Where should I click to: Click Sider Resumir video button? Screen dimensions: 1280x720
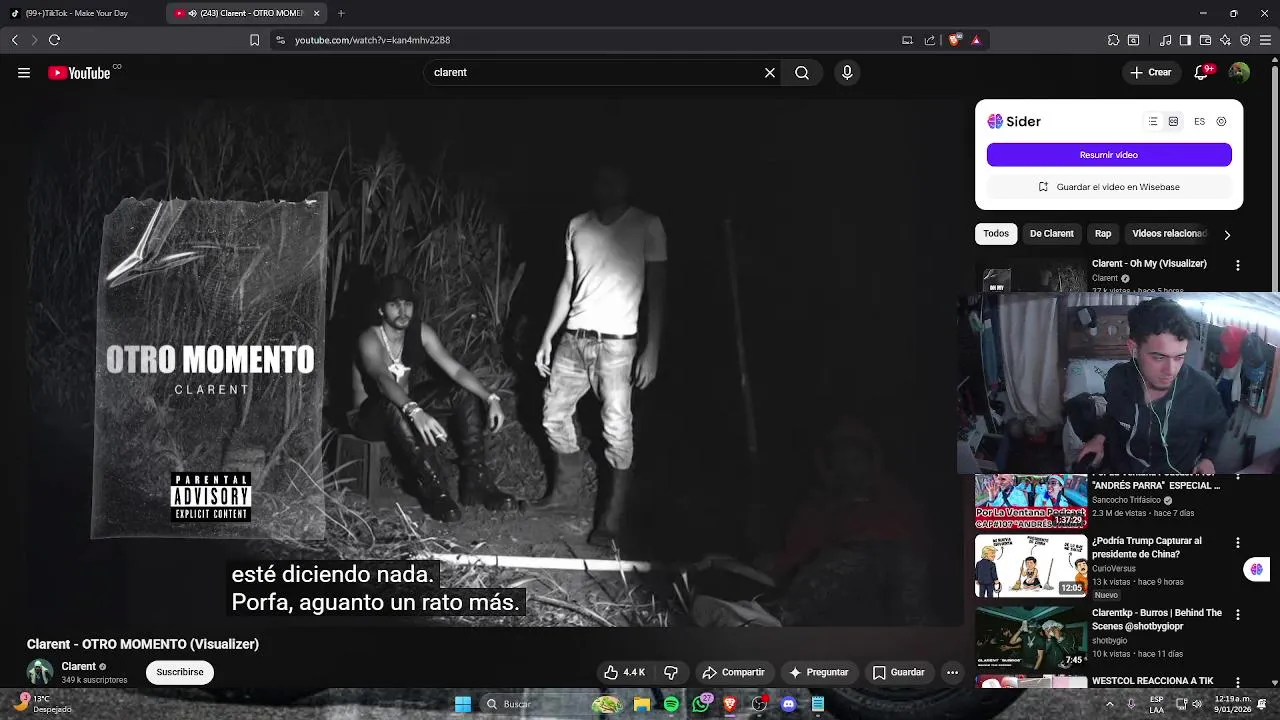pyautogui.click(x=1109, y=155)
